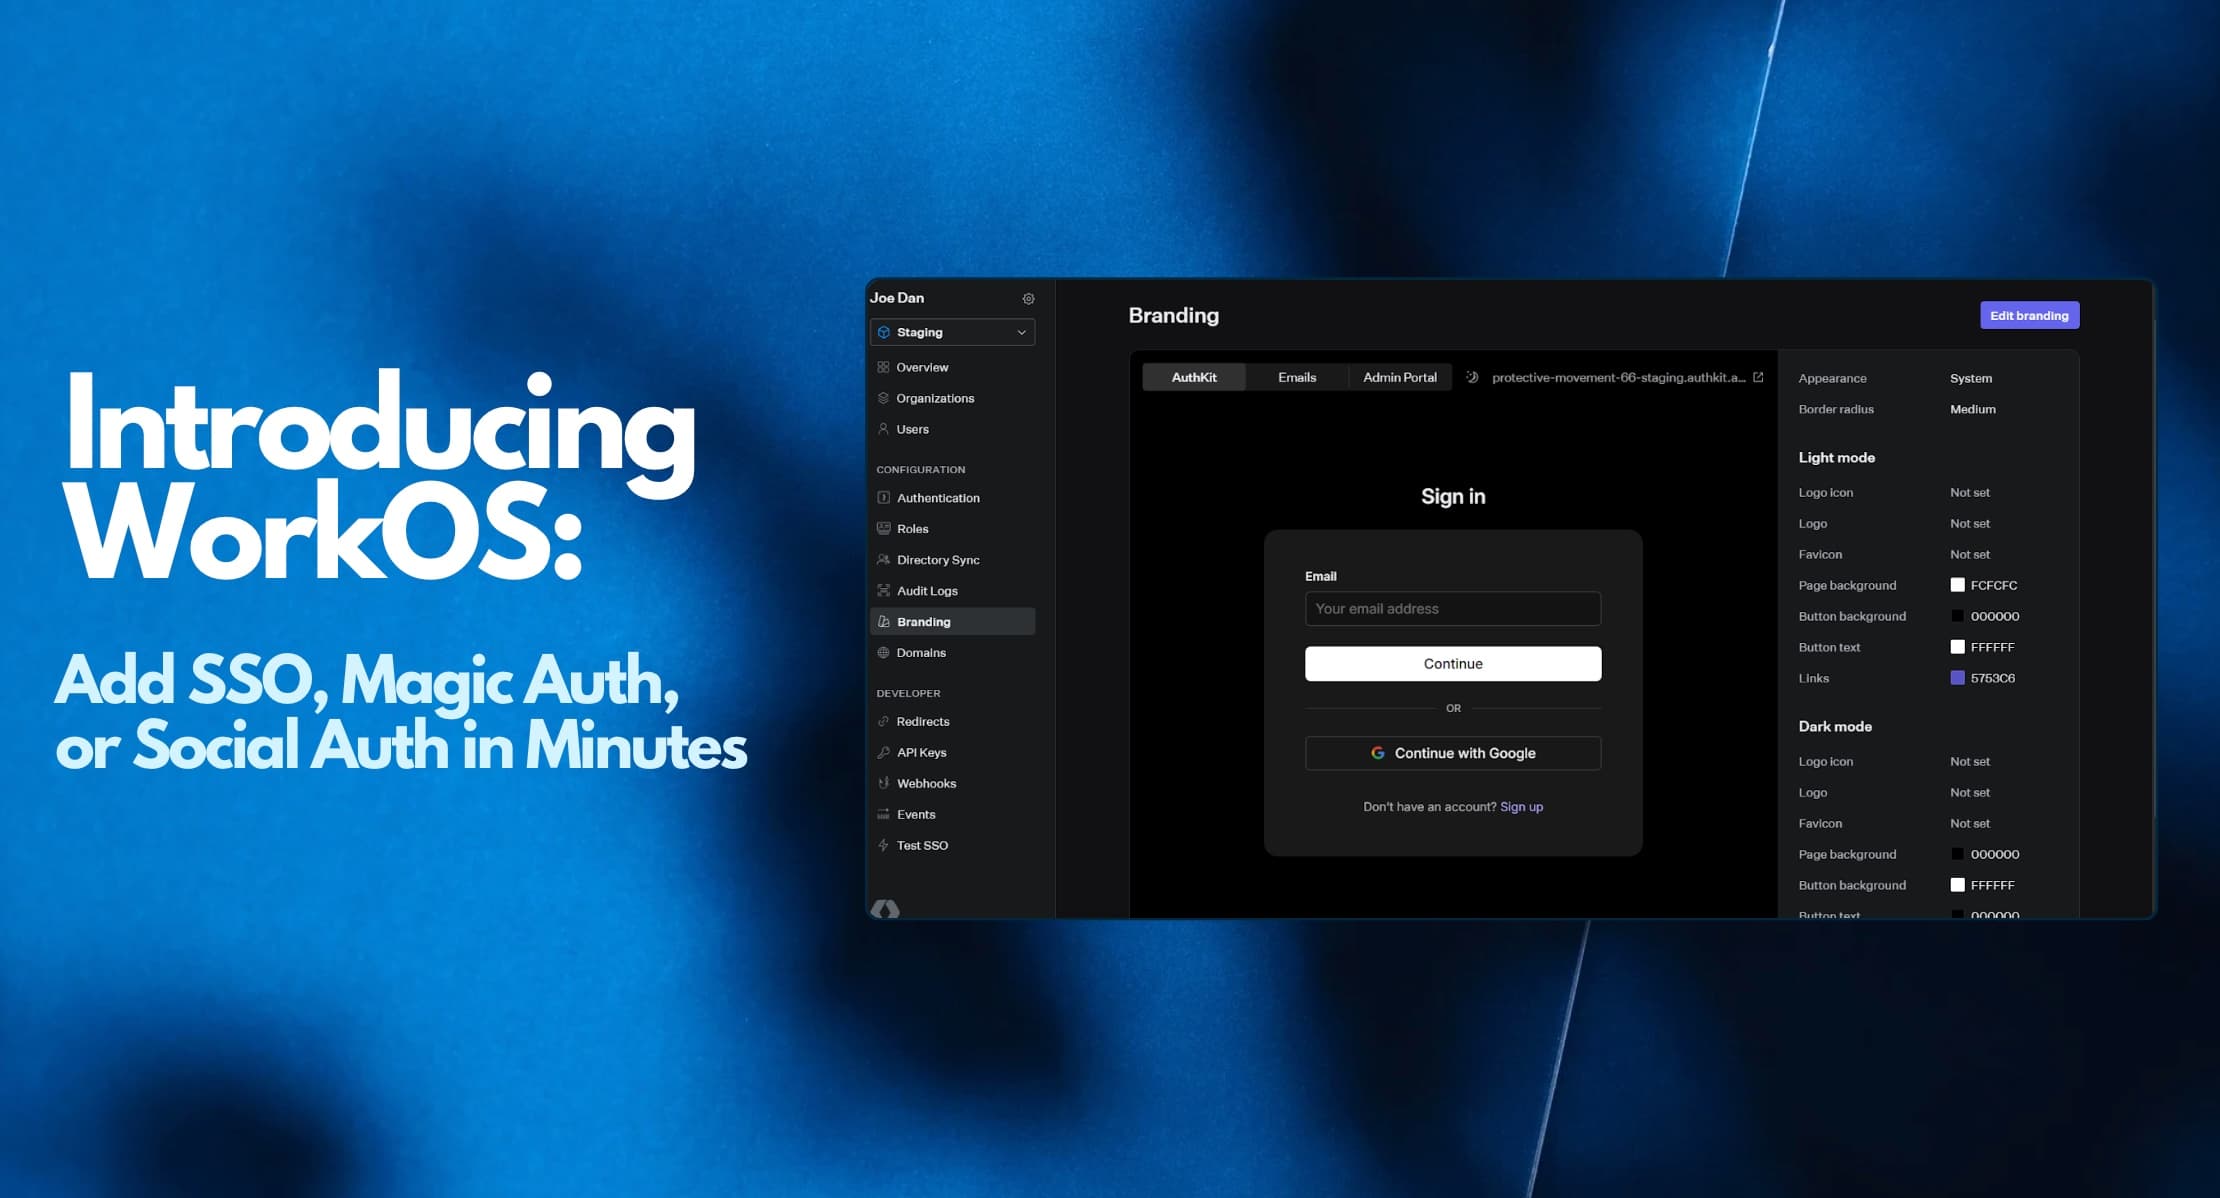Click the Sign up link
The height and width of the screenshot is (1198, 2220).
tap(1521, 807)
